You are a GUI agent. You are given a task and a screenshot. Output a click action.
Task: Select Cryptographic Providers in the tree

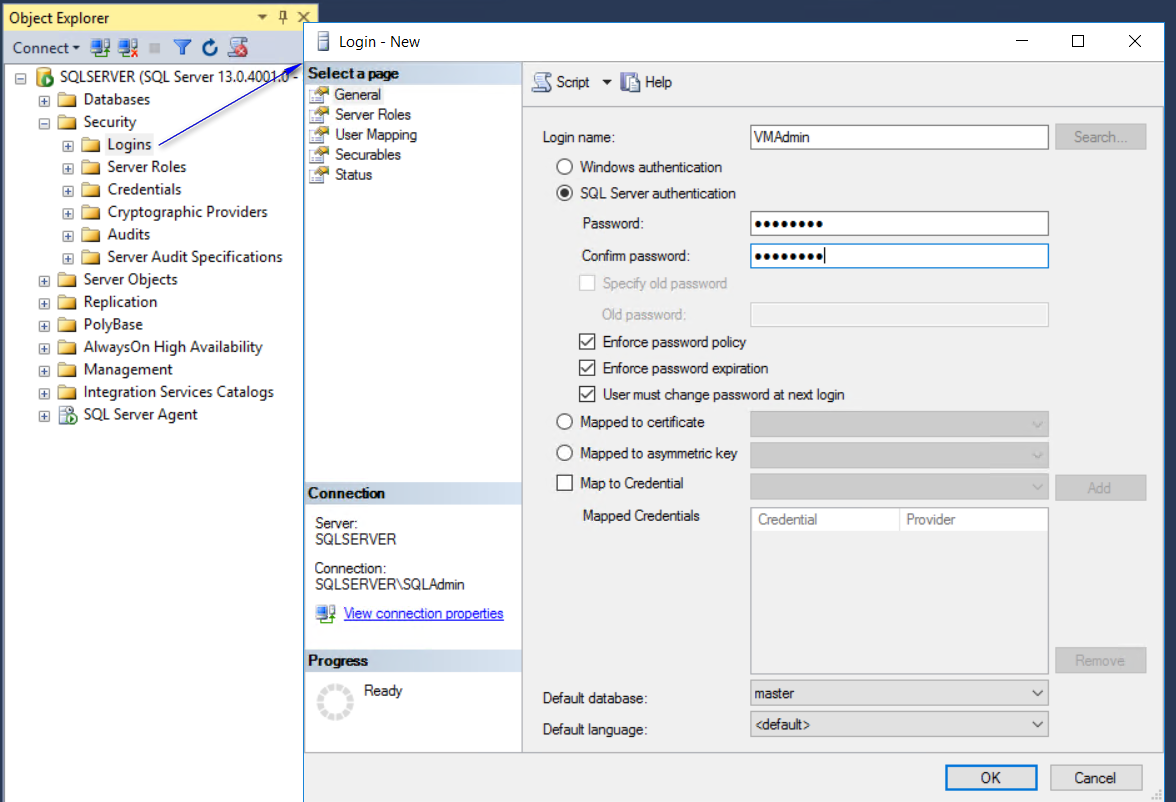coord(188,212)
